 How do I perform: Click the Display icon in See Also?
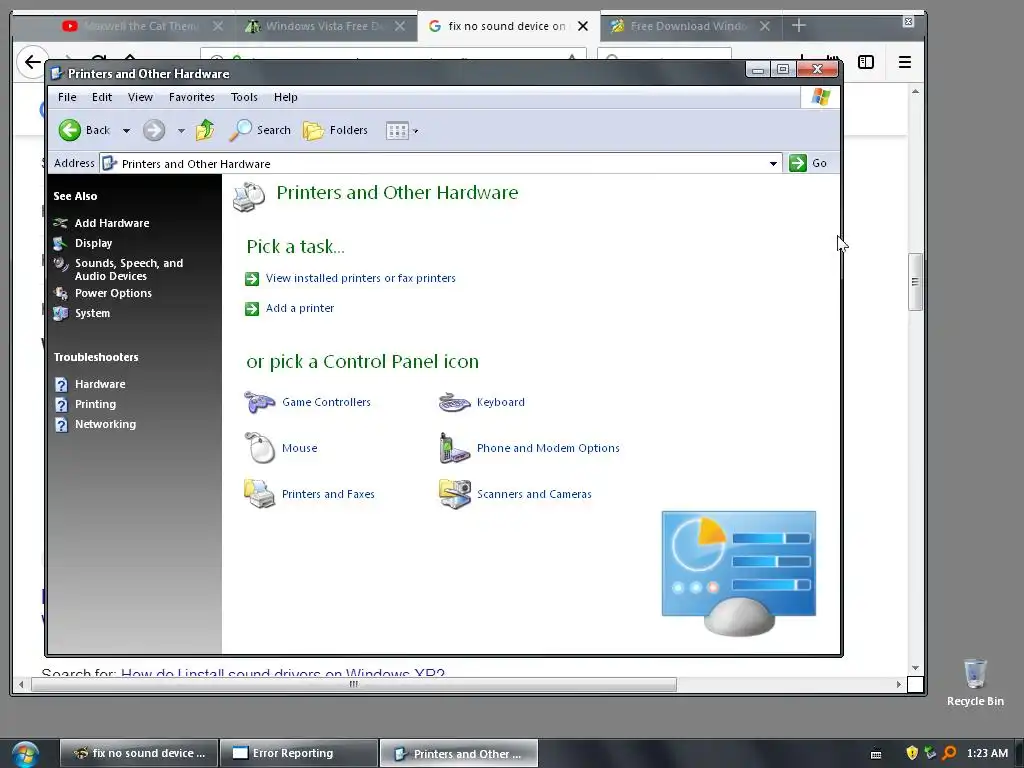pos(61,243)
